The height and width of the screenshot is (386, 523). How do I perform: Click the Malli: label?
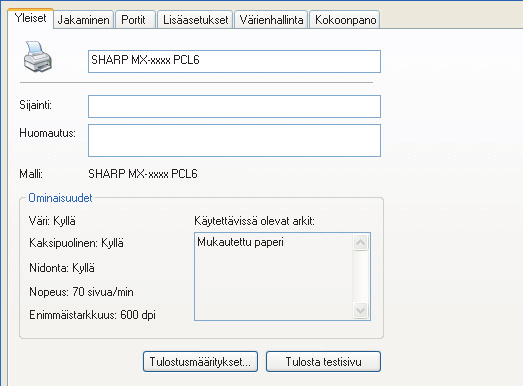31,174
